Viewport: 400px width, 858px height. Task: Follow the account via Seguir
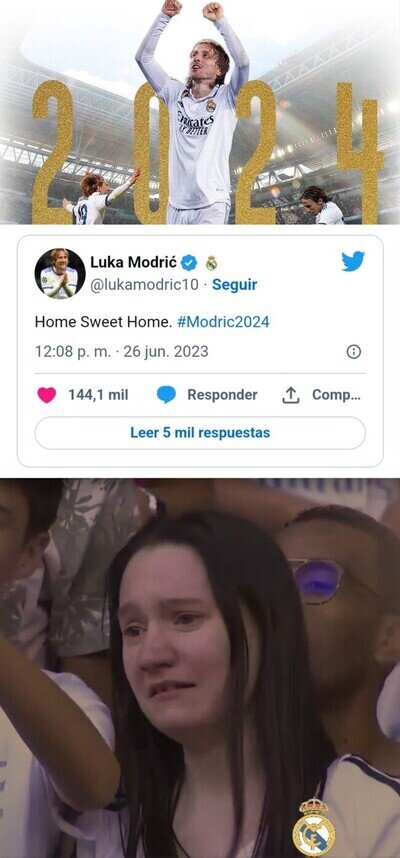click(x=235, y=285)
